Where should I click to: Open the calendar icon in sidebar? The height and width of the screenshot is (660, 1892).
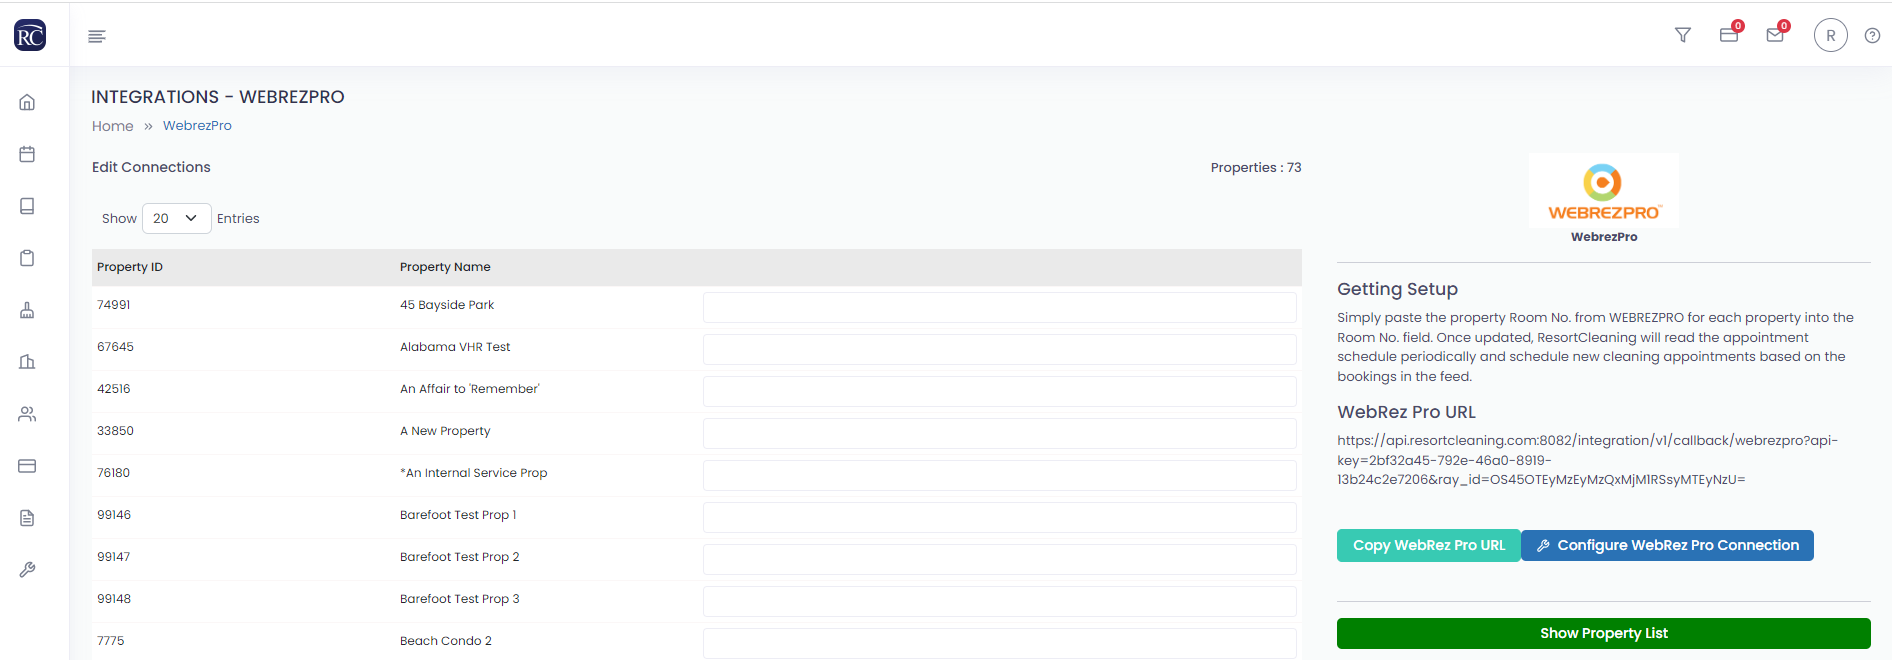(27, 154)
